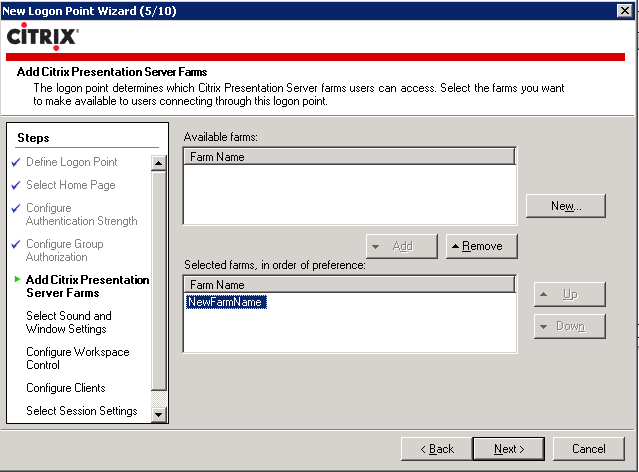Click the Citrix logo

point(42,36)
